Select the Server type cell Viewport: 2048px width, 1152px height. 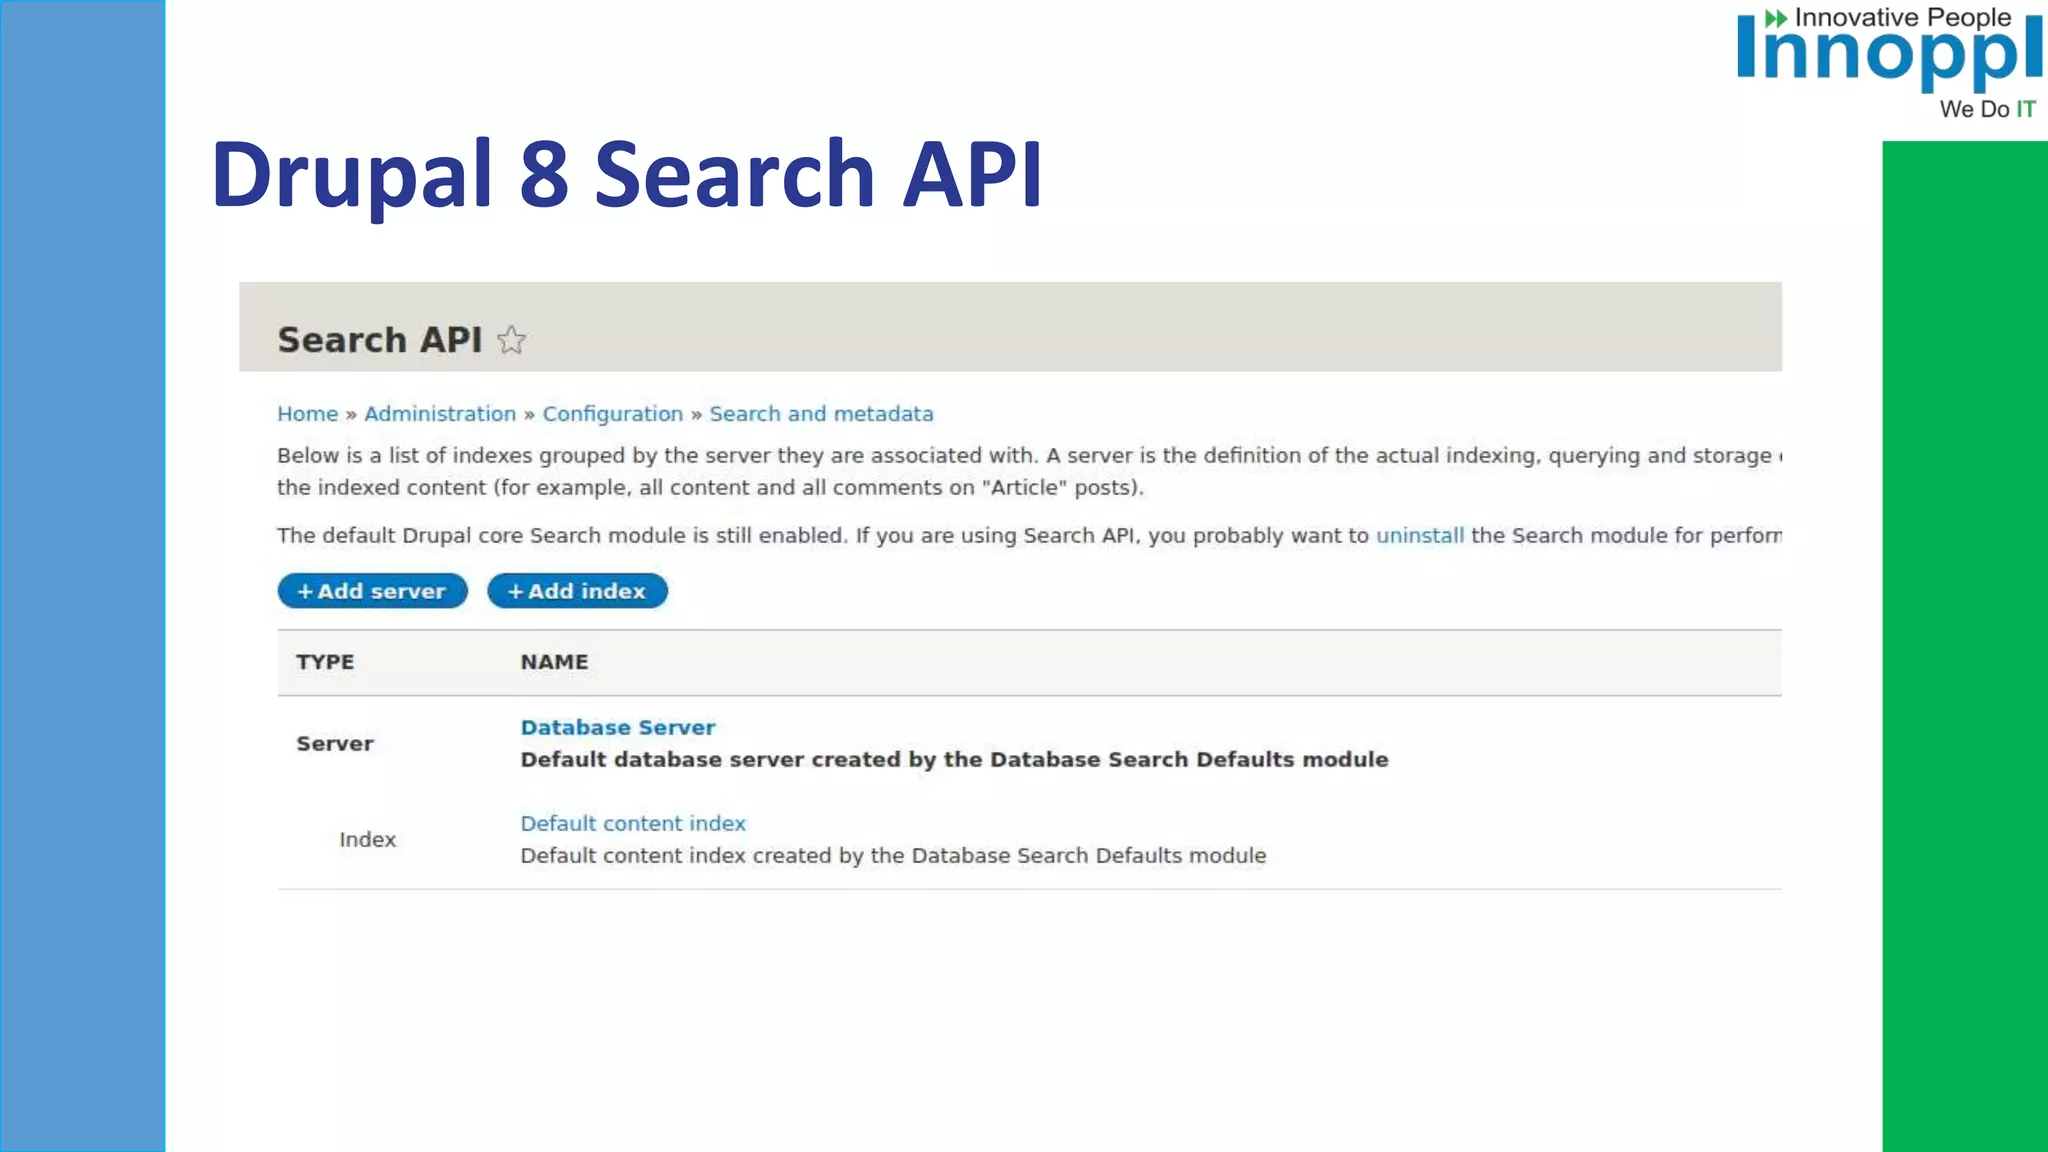(335, 744)
